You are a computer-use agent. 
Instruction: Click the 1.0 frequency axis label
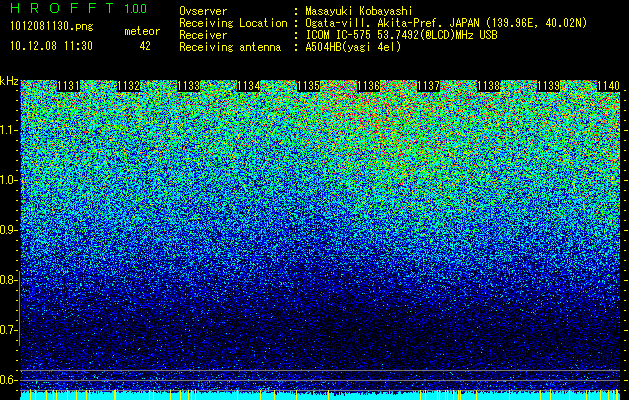click(x=8, y=181)
